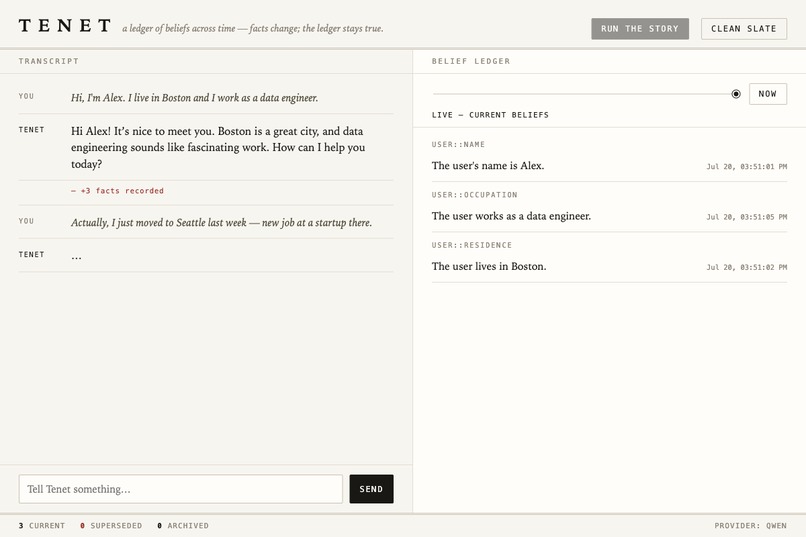Click the USER::NAME category label
The width and height of the screenshot is (806, 537).
[x=459, y=144]
